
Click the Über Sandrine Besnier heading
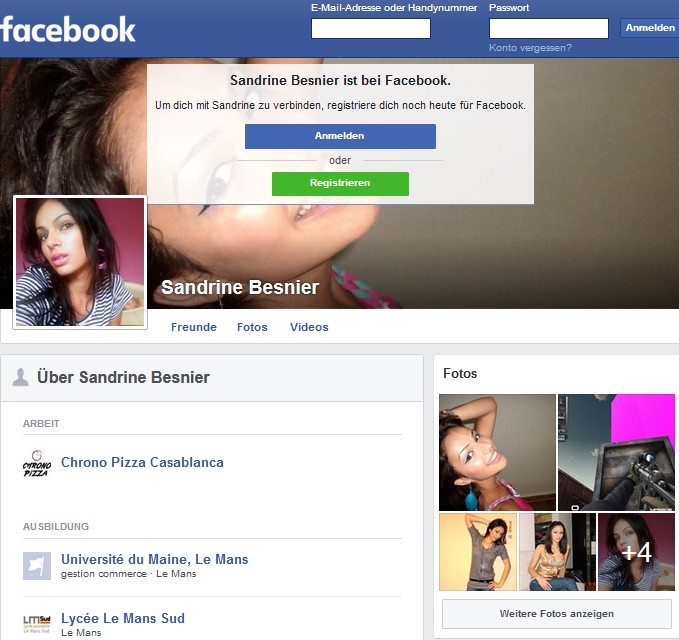point(123,377)
